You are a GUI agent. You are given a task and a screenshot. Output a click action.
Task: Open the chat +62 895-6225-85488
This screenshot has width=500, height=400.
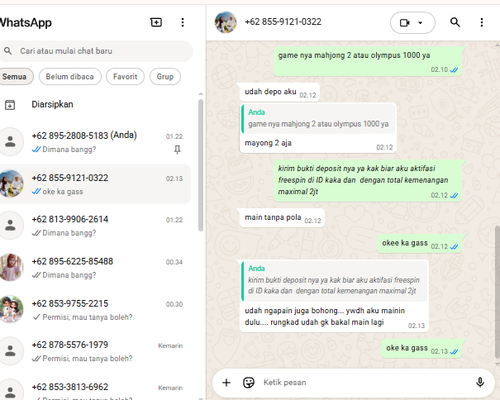pyautogui.click(x=95, y=268)
